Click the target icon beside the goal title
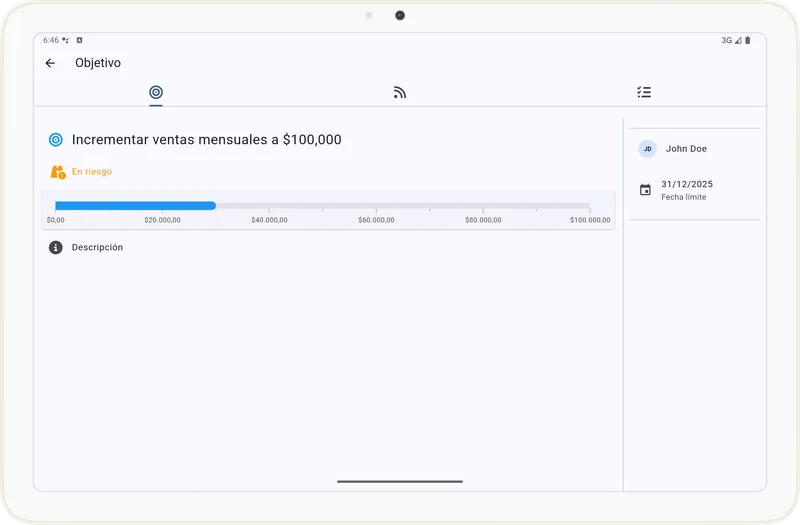This screenshot has width=800, height=525. coord(56,140)
